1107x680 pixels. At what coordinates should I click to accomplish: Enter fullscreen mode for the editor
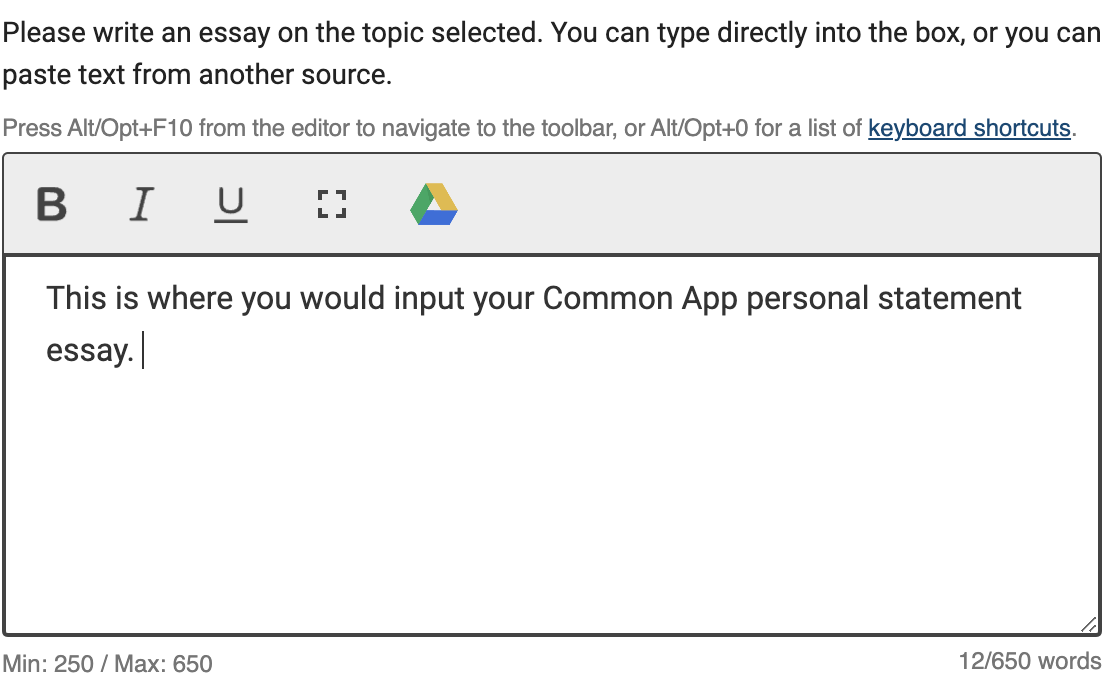point(330,204)
